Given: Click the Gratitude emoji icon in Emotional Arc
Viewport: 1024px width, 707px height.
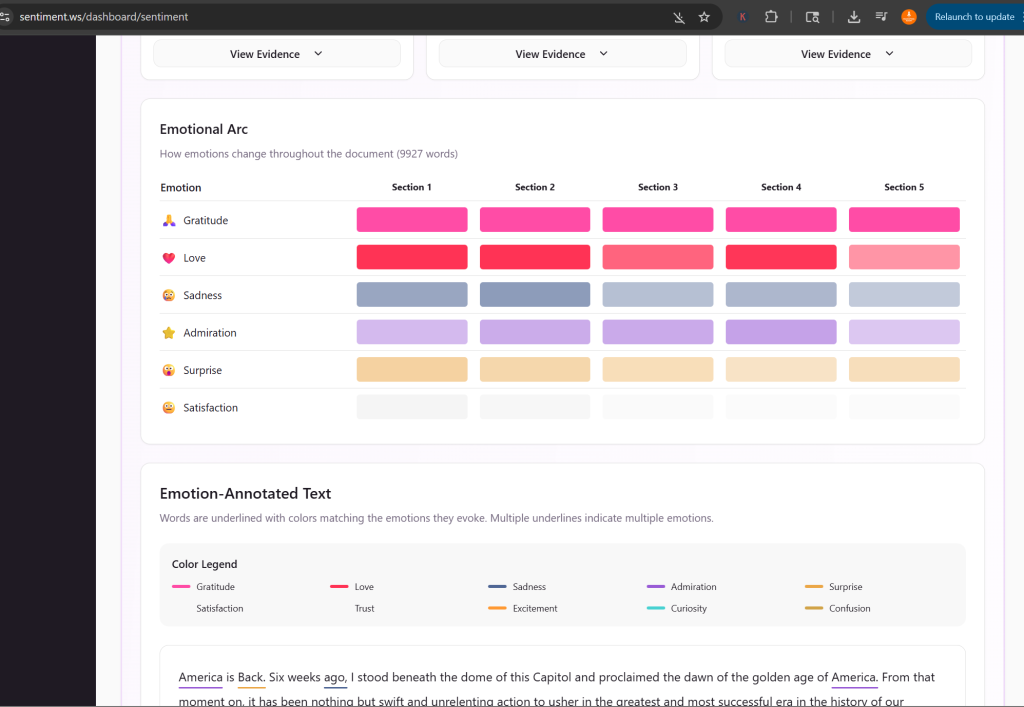Looking at the screenshot, I should click(168, 220).
